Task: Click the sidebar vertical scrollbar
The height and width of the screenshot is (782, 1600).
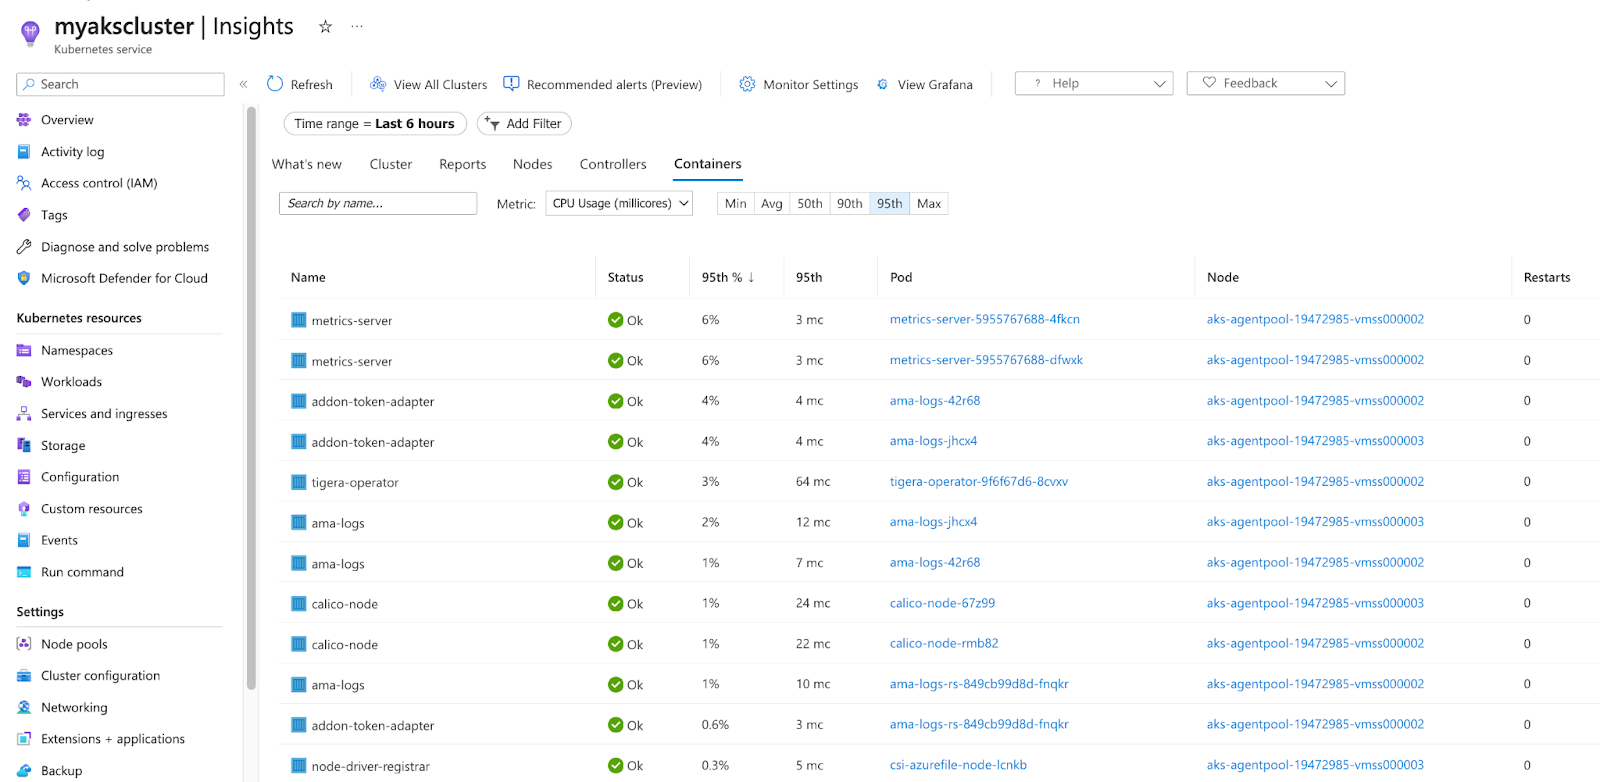Action: [x=251, y=400]
